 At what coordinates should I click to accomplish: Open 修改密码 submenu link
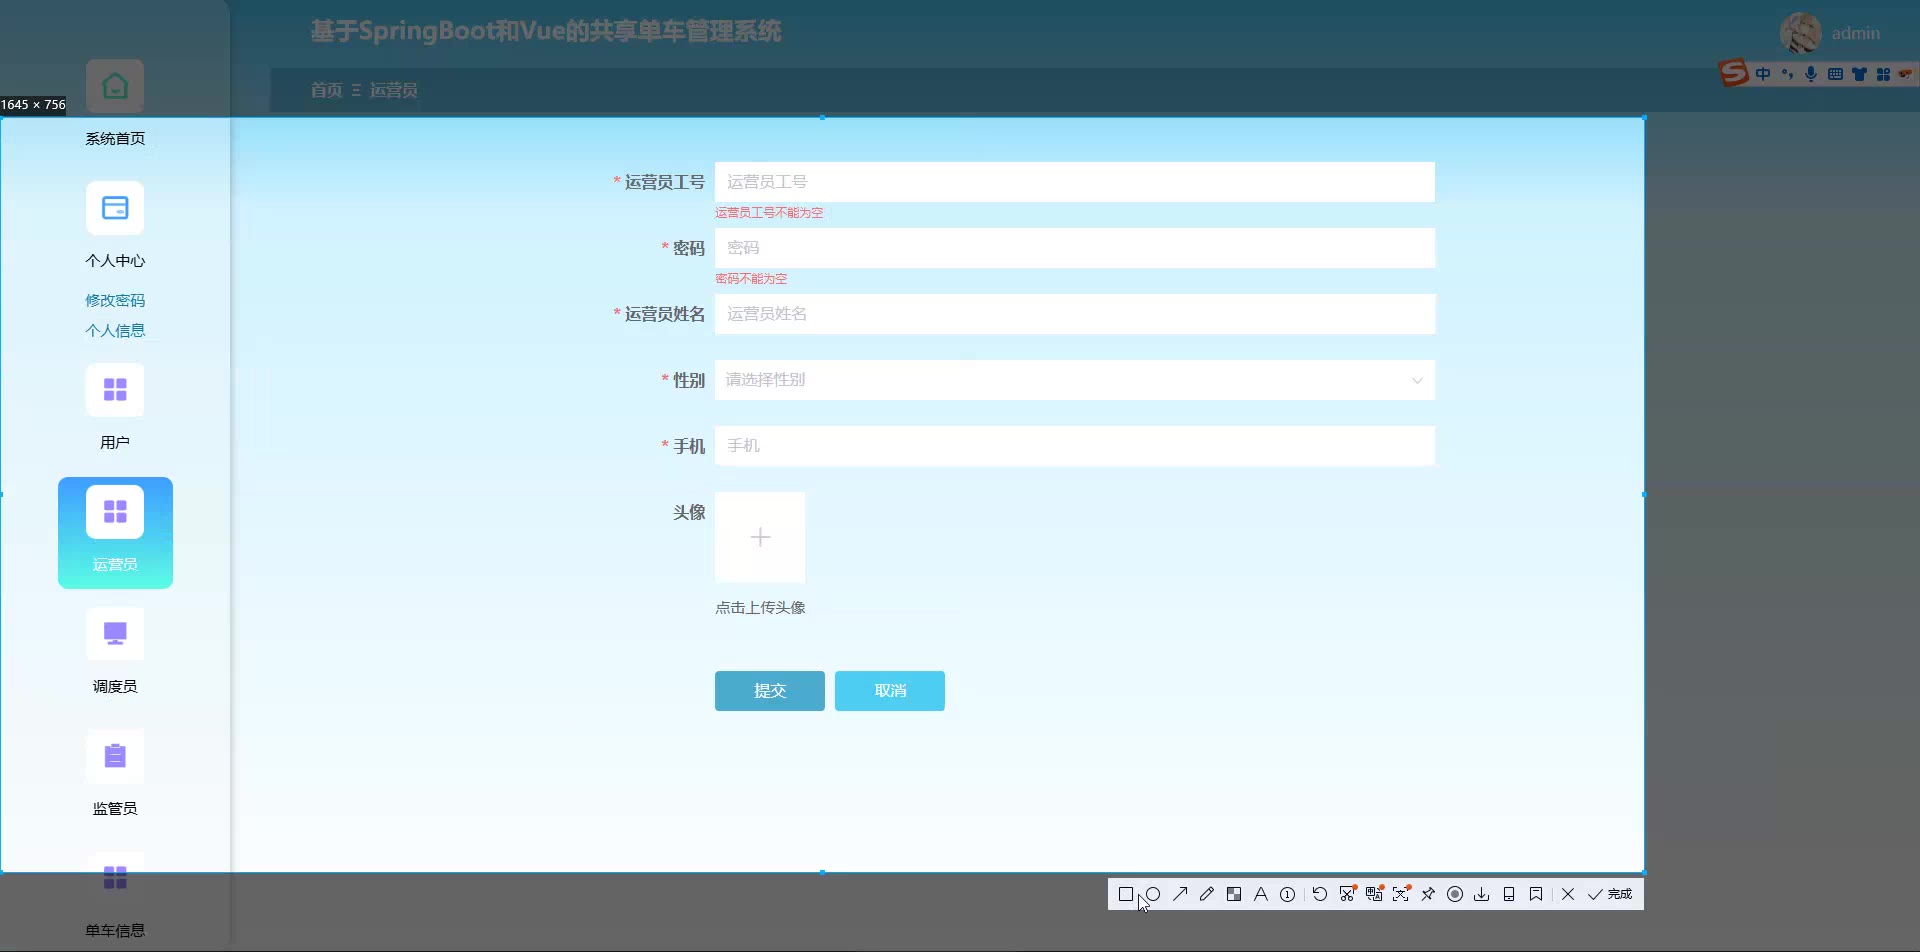tap(115, 300)
